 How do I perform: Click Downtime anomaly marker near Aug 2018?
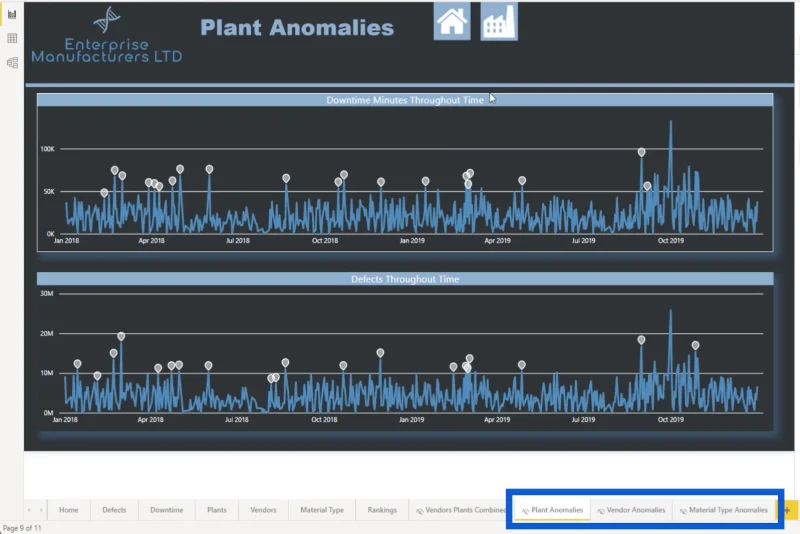click(286, 178)
